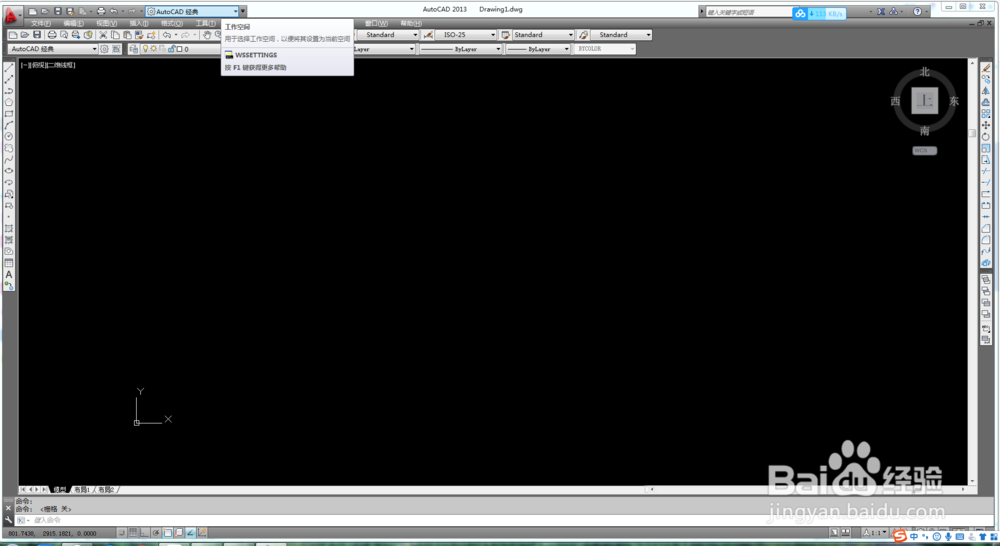Open the 视图(V) menu

107,24
